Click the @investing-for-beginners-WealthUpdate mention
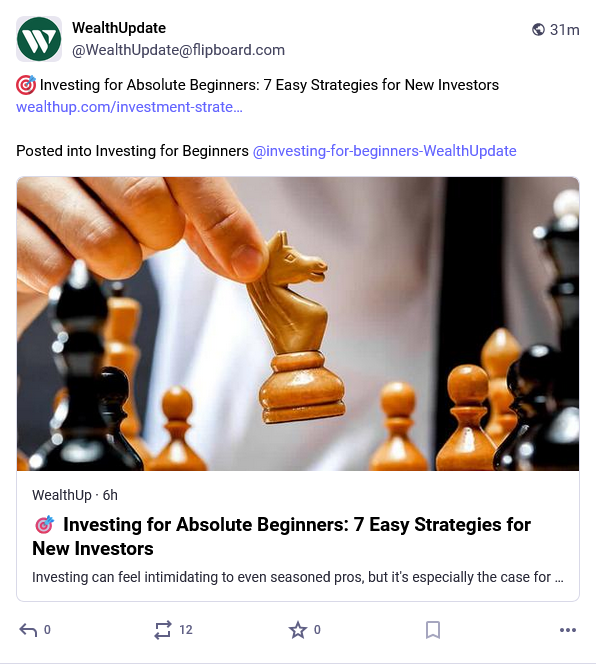 pyautogui.click(x=385, y=151)
